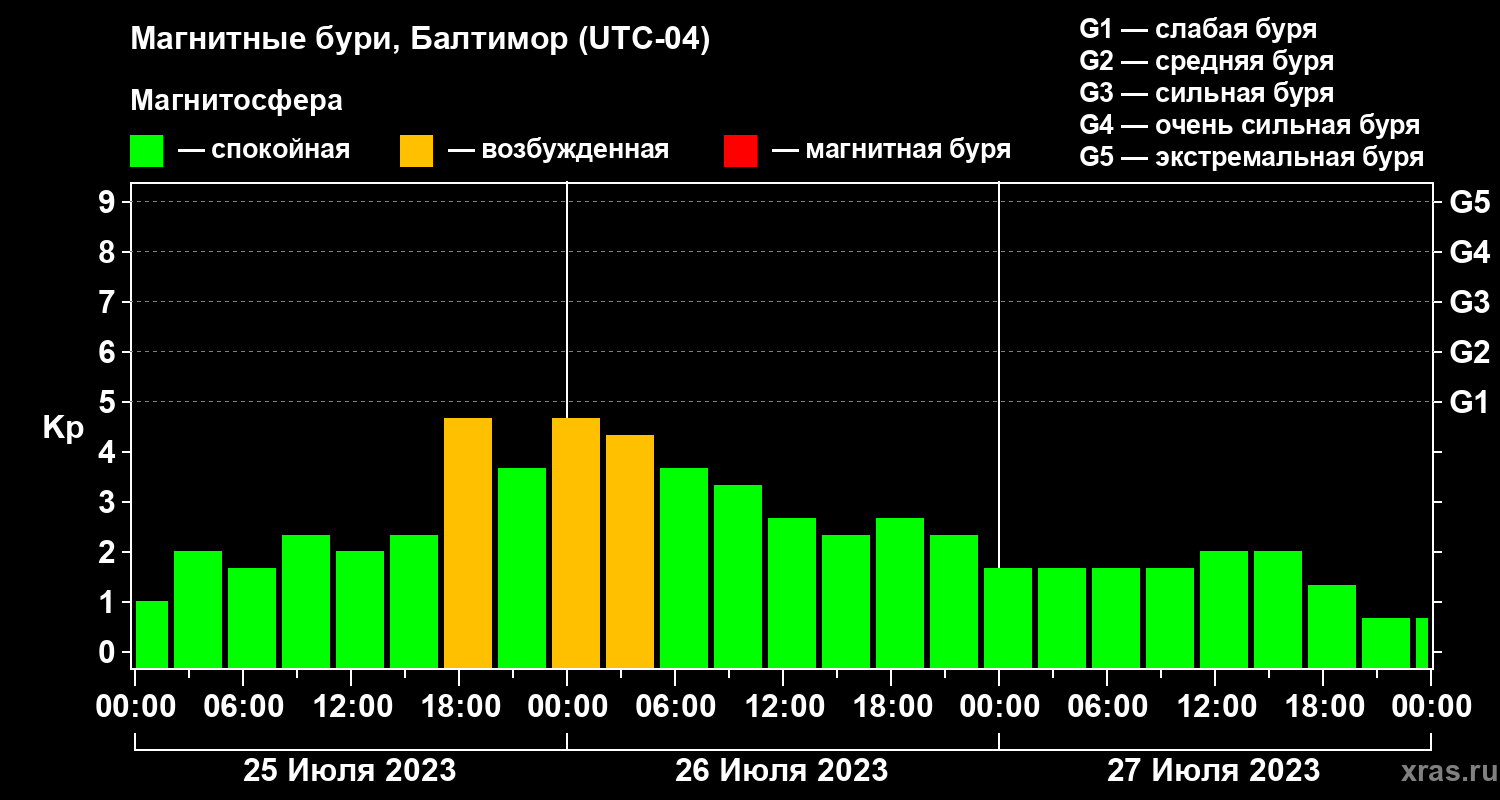Click the '12:00' time label under 25 July
This screenshot has width=1500, height=800.
pos(351,707)
